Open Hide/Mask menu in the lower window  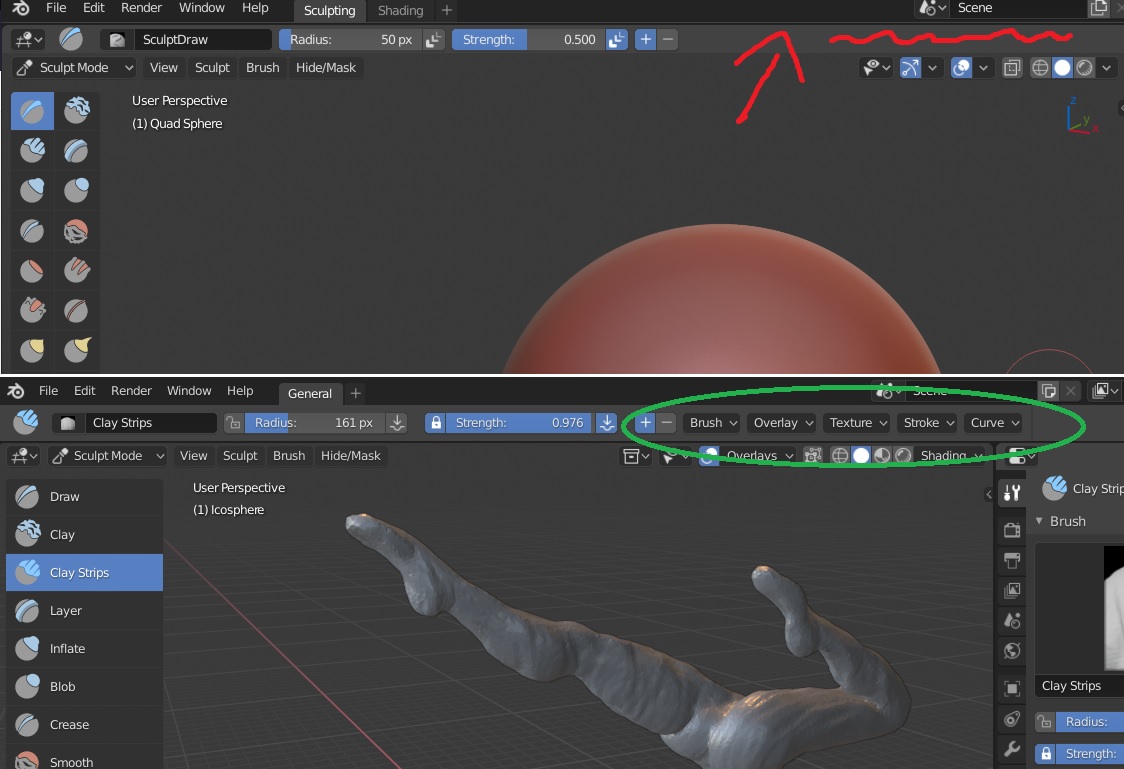click(351, 456)
